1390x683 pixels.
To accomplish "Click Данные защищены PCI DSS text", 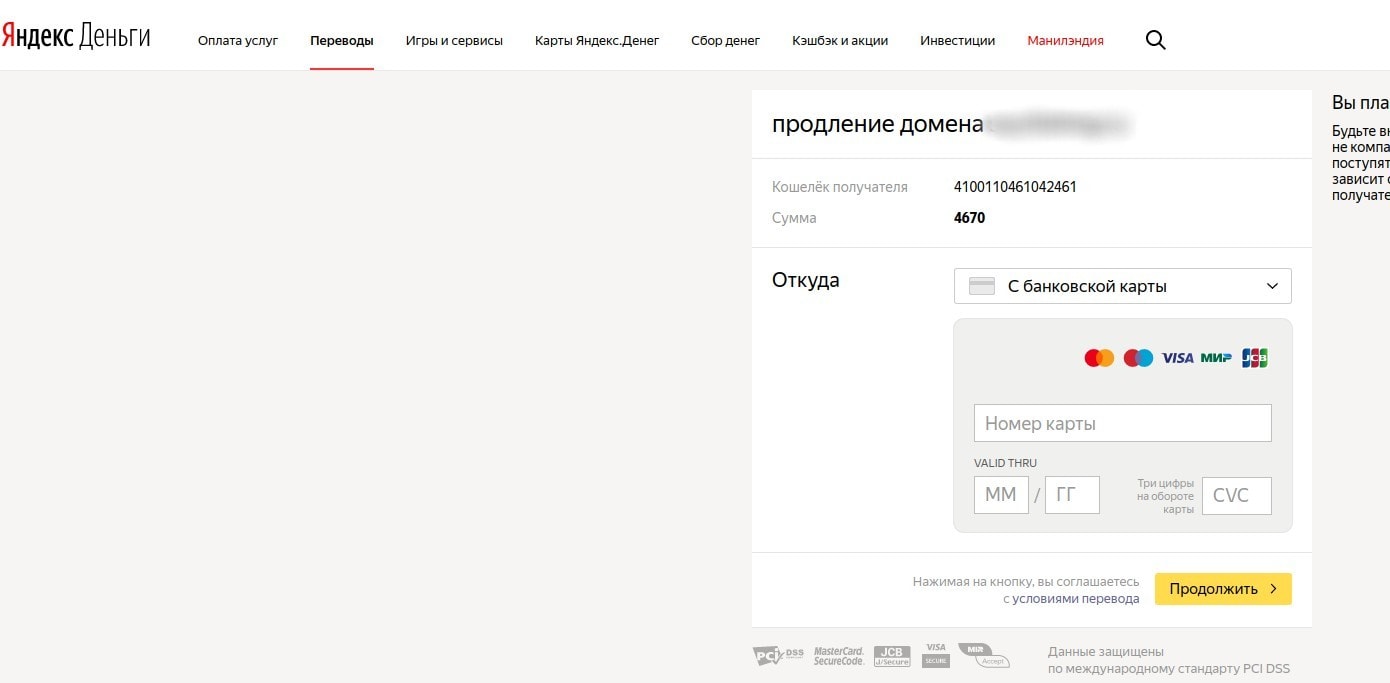I will coord(1170,660).
